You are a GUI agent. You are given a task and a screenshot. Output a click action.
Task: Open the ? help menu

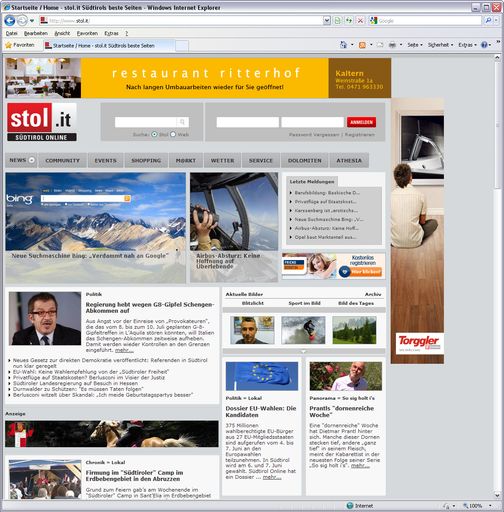pos(127,33)
